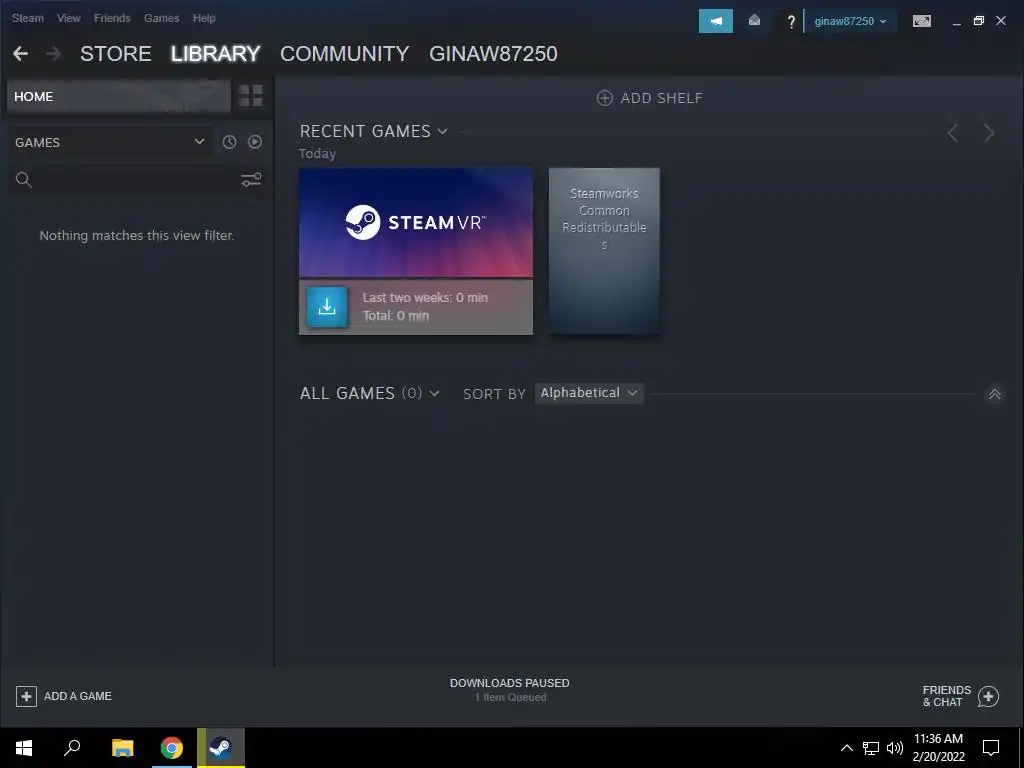Viewport: 1024px width, 768px height.
Task: Click the Add Shelf plus icon
Action: [x=605, y=98]
